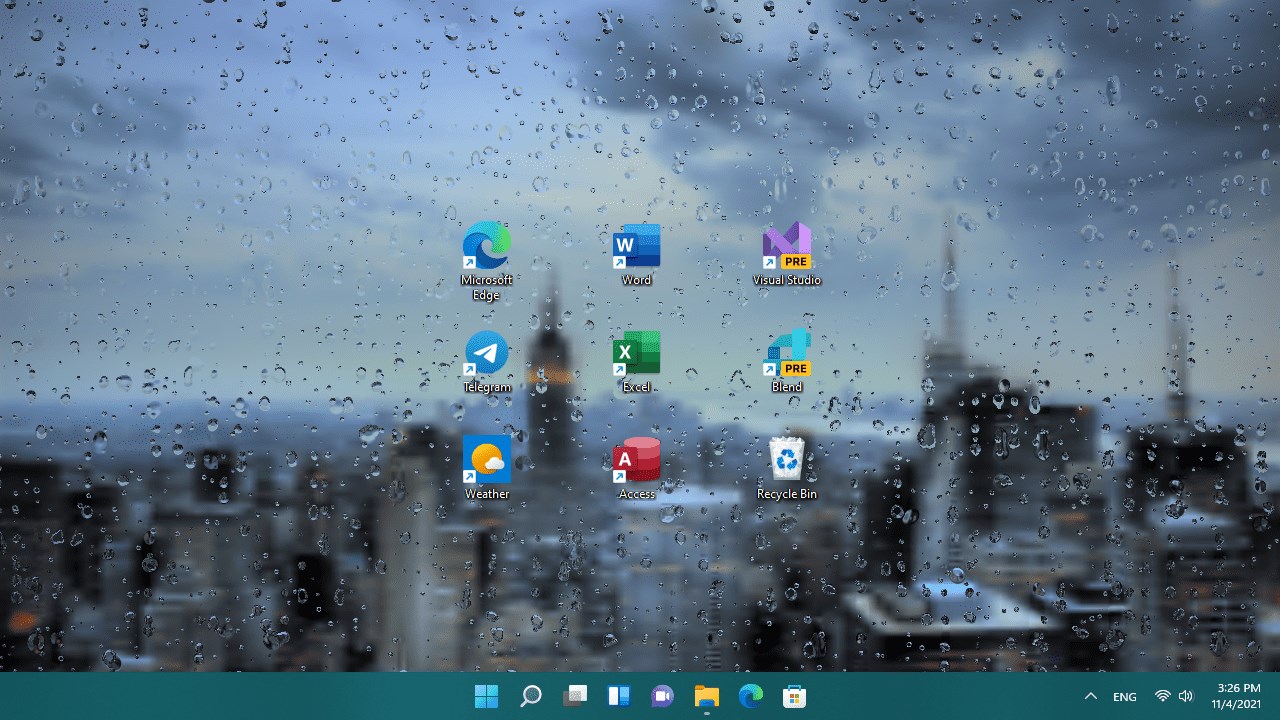Open Search from the taskbar
This screenshot has width=1280, height=720.
tap(531, 696)
